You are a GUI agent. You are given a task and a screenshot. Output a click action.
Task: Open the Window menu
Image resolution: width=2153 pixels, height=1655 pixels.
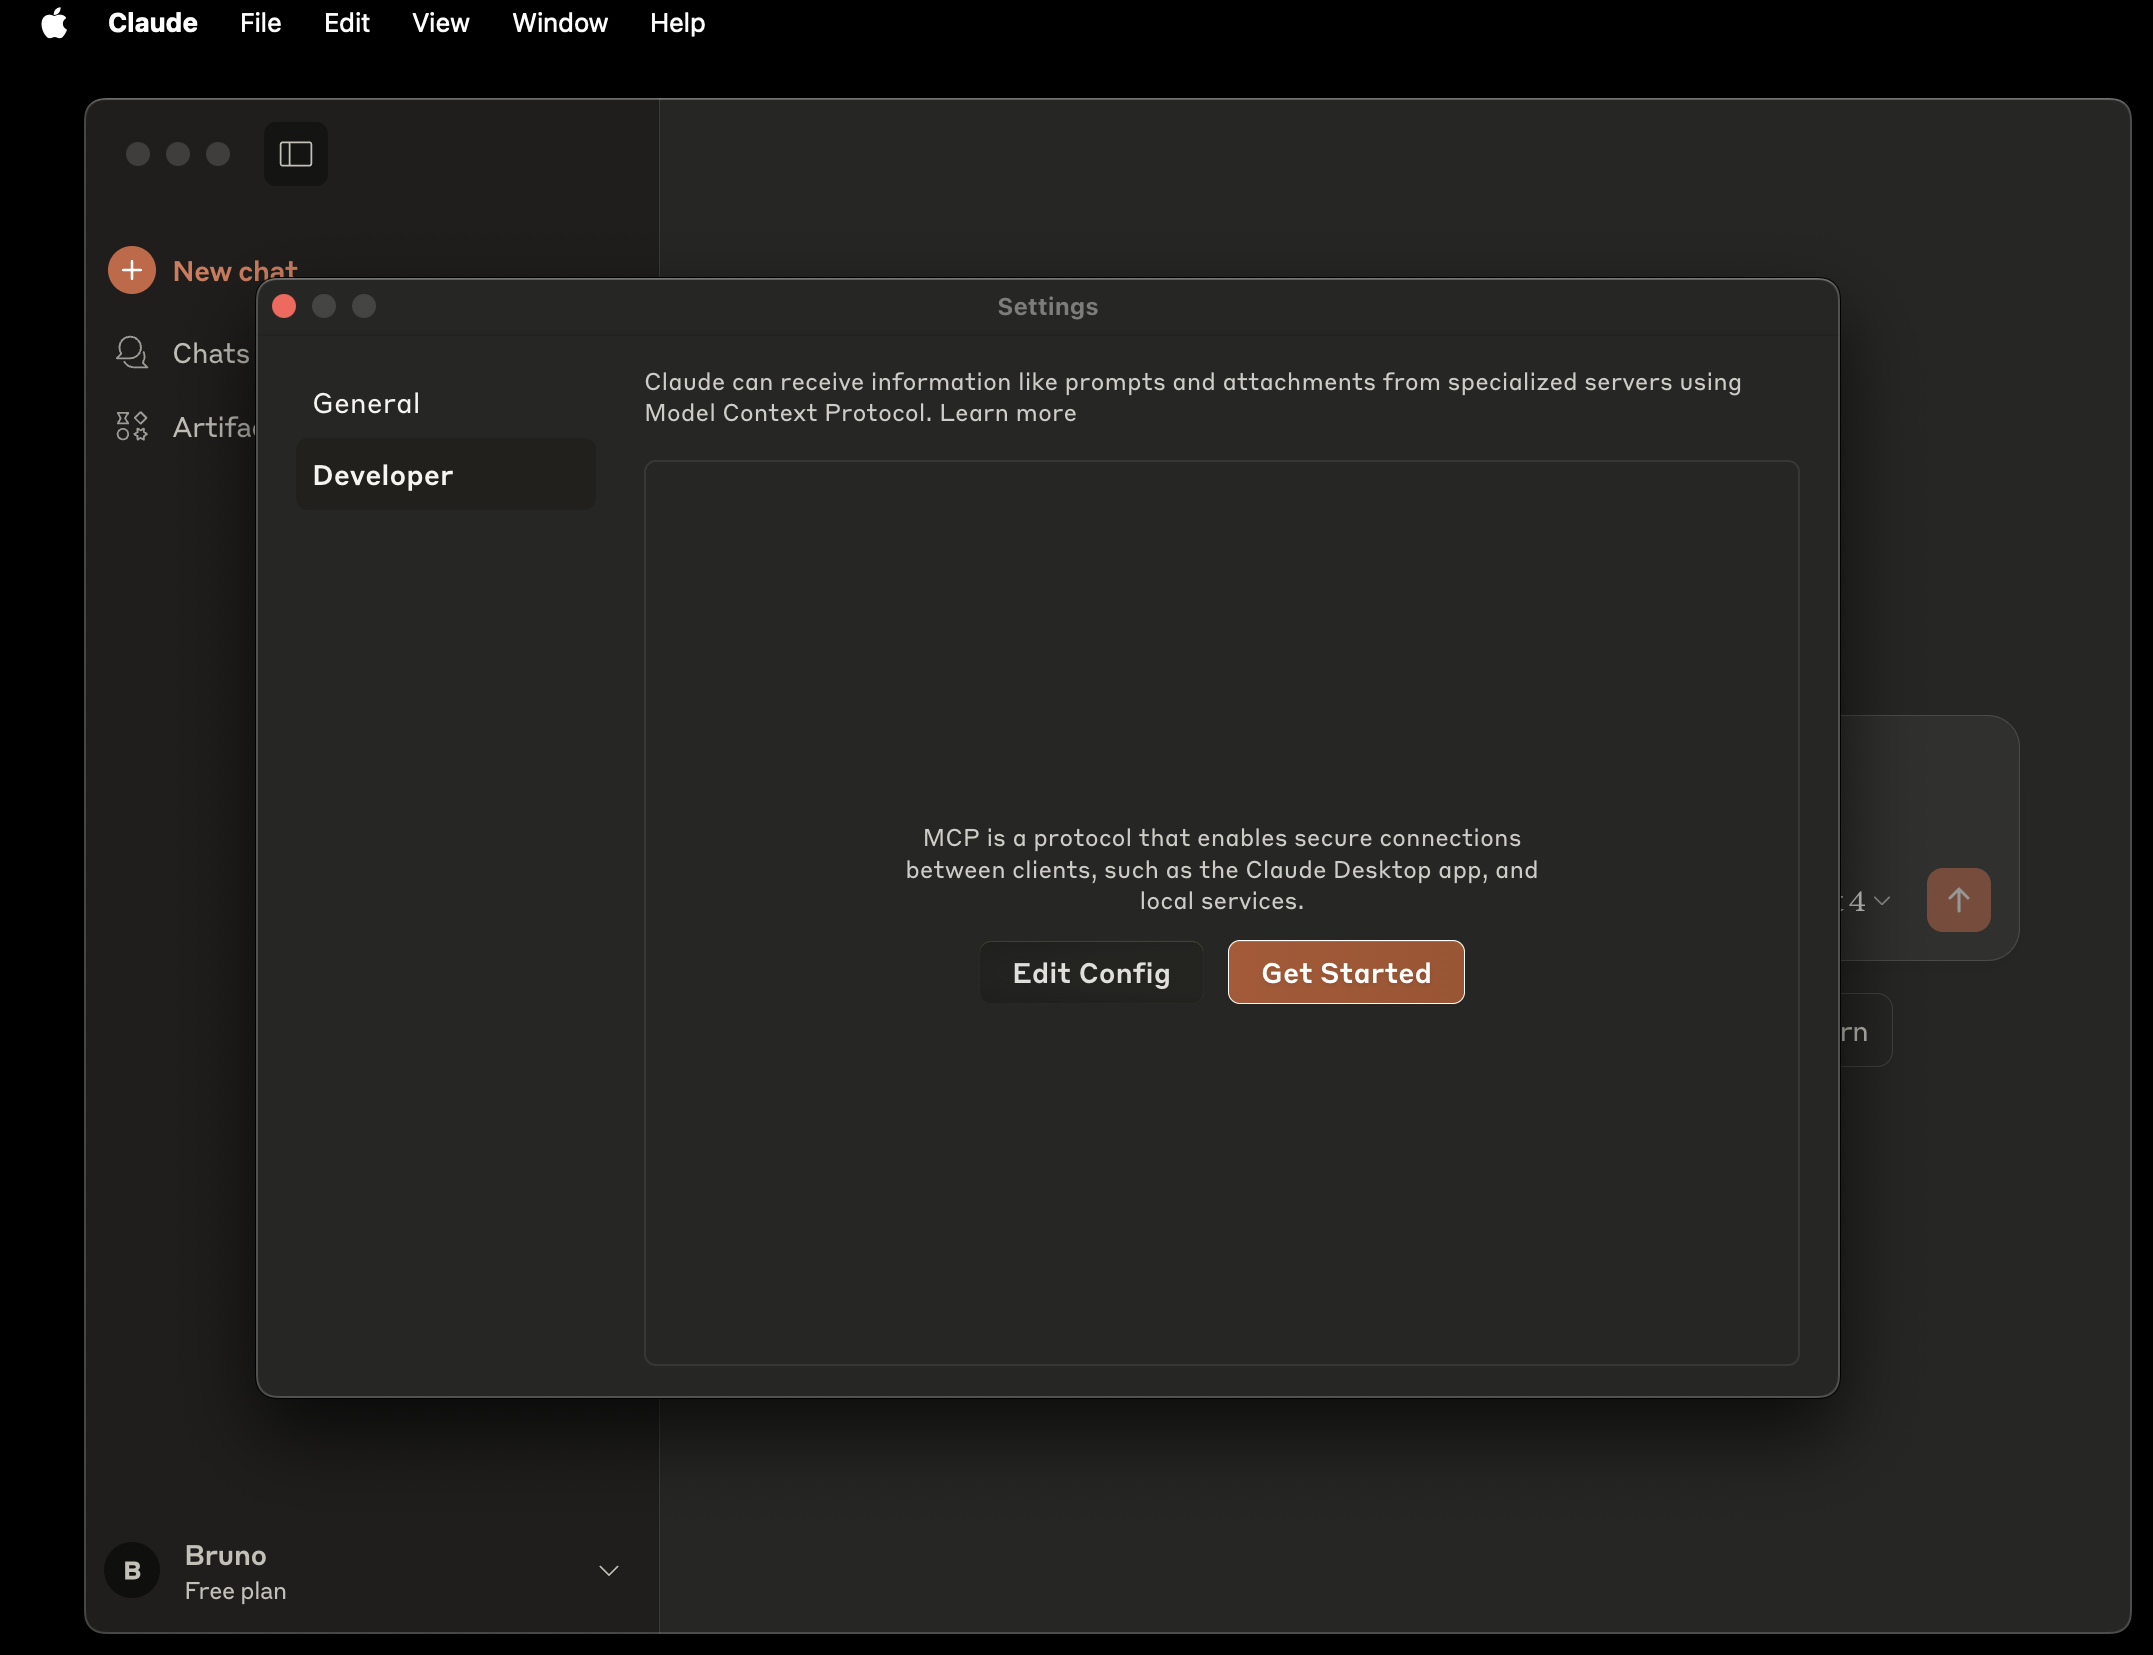coord(560,23)
